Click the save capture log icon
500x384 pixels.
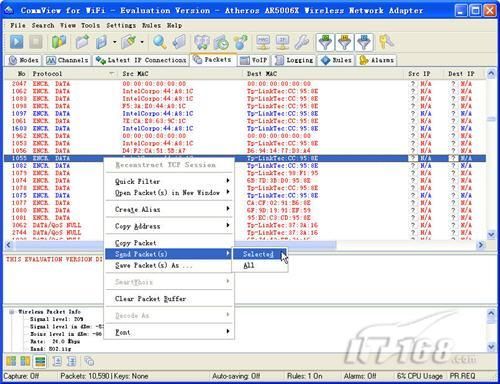tap(102, 42)
